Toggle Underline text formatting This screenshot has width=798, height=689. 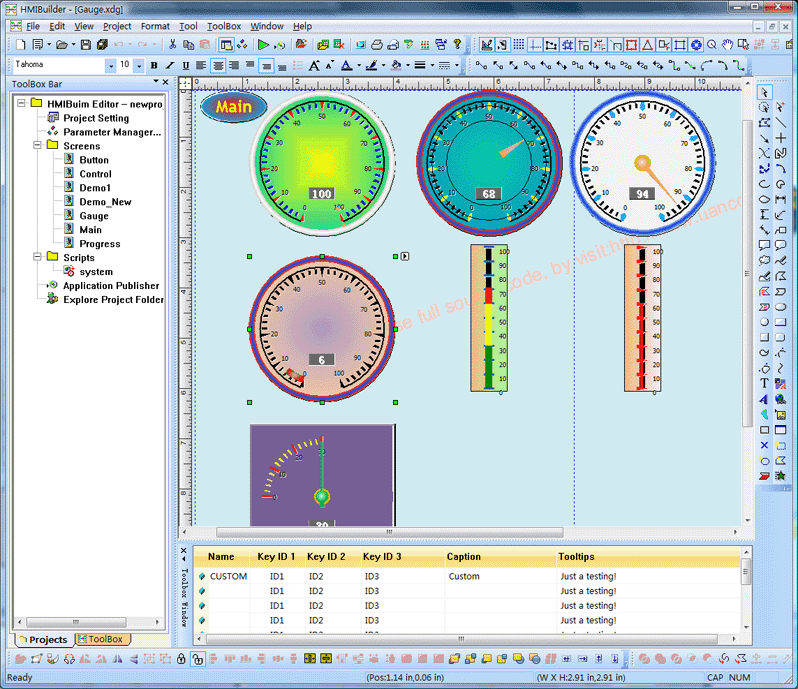tap(185, 65)
